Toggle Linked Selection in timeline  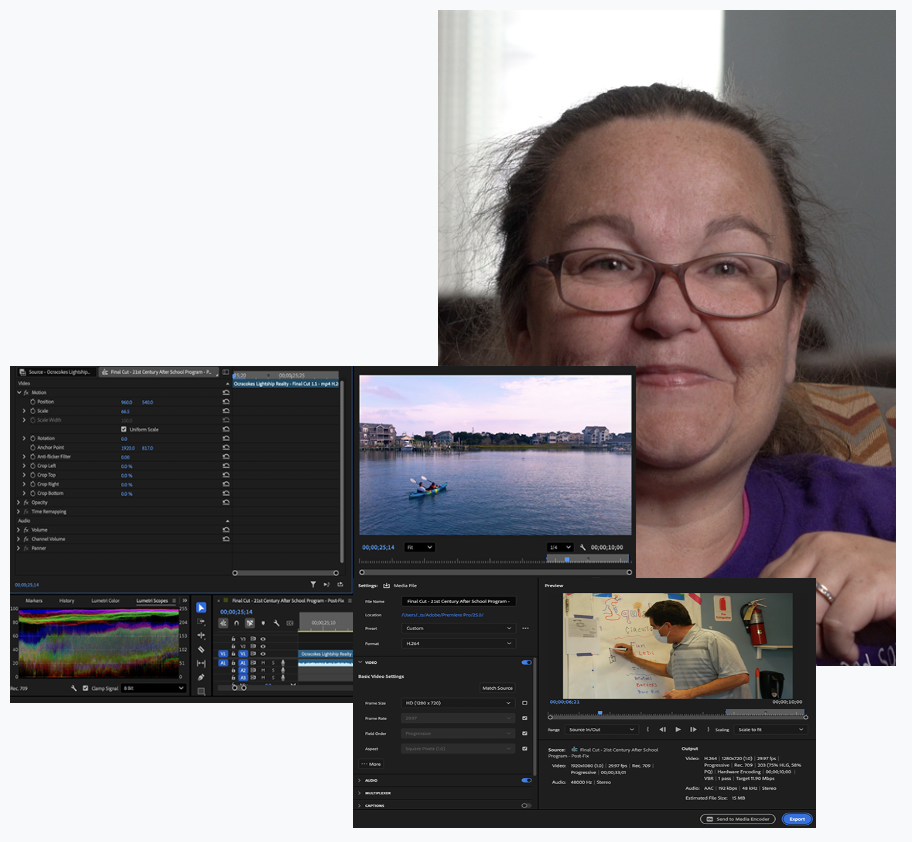click(x=250, y=623)
